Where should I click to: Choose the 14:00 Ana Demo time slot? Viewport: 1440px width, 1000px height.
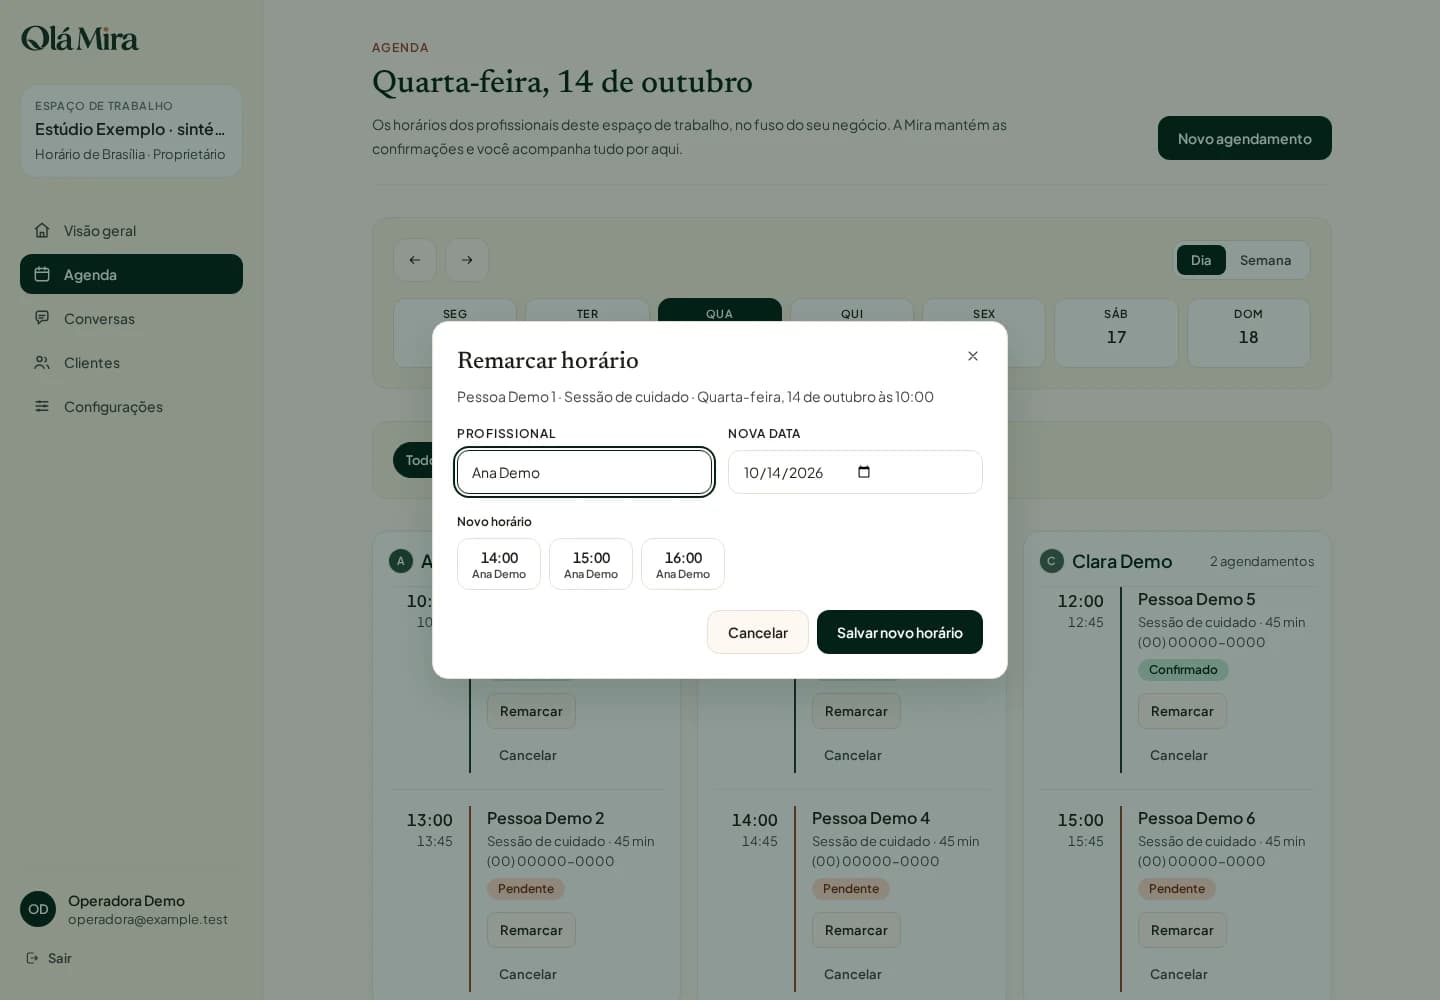(x=499, y=564)
